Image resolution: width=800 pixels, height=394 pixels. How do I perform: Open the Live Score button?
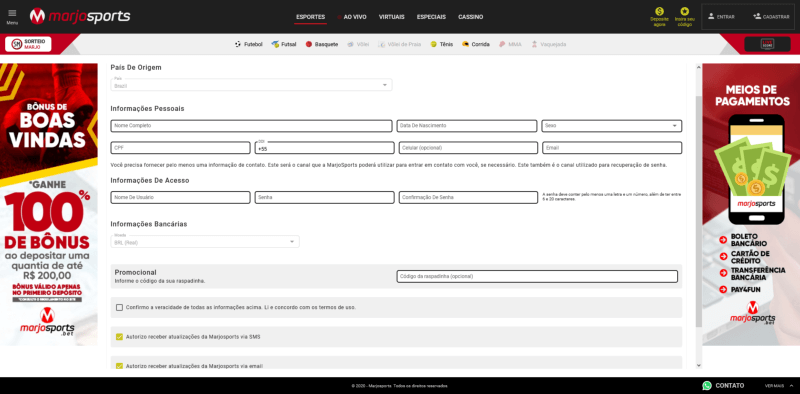tap(767, 44)
